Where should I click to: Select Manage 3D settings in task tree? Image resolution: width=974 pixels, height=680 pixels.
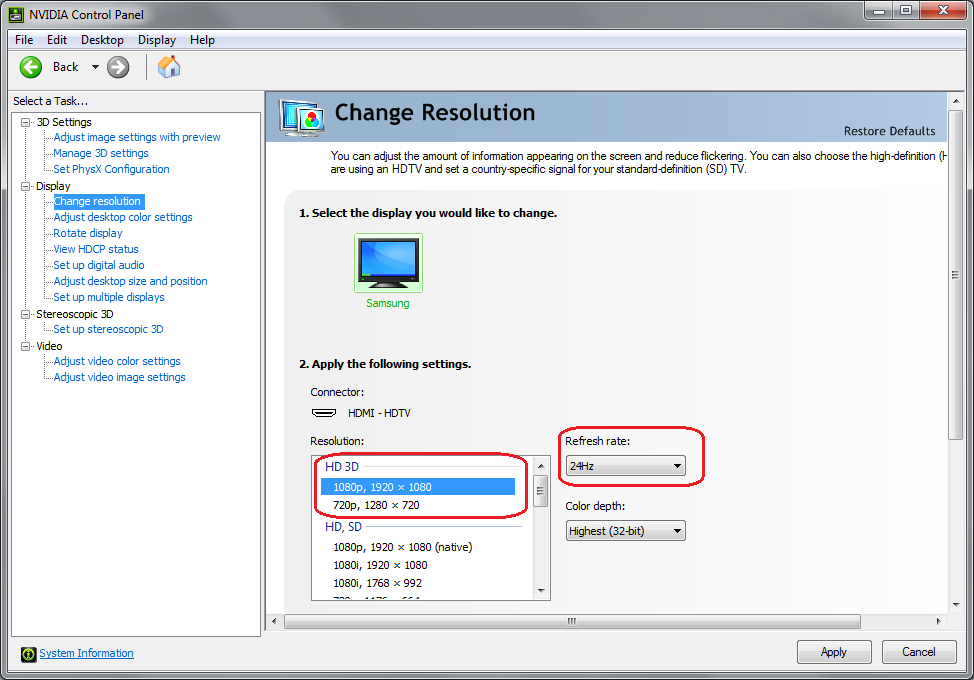[x=101, y=154]
